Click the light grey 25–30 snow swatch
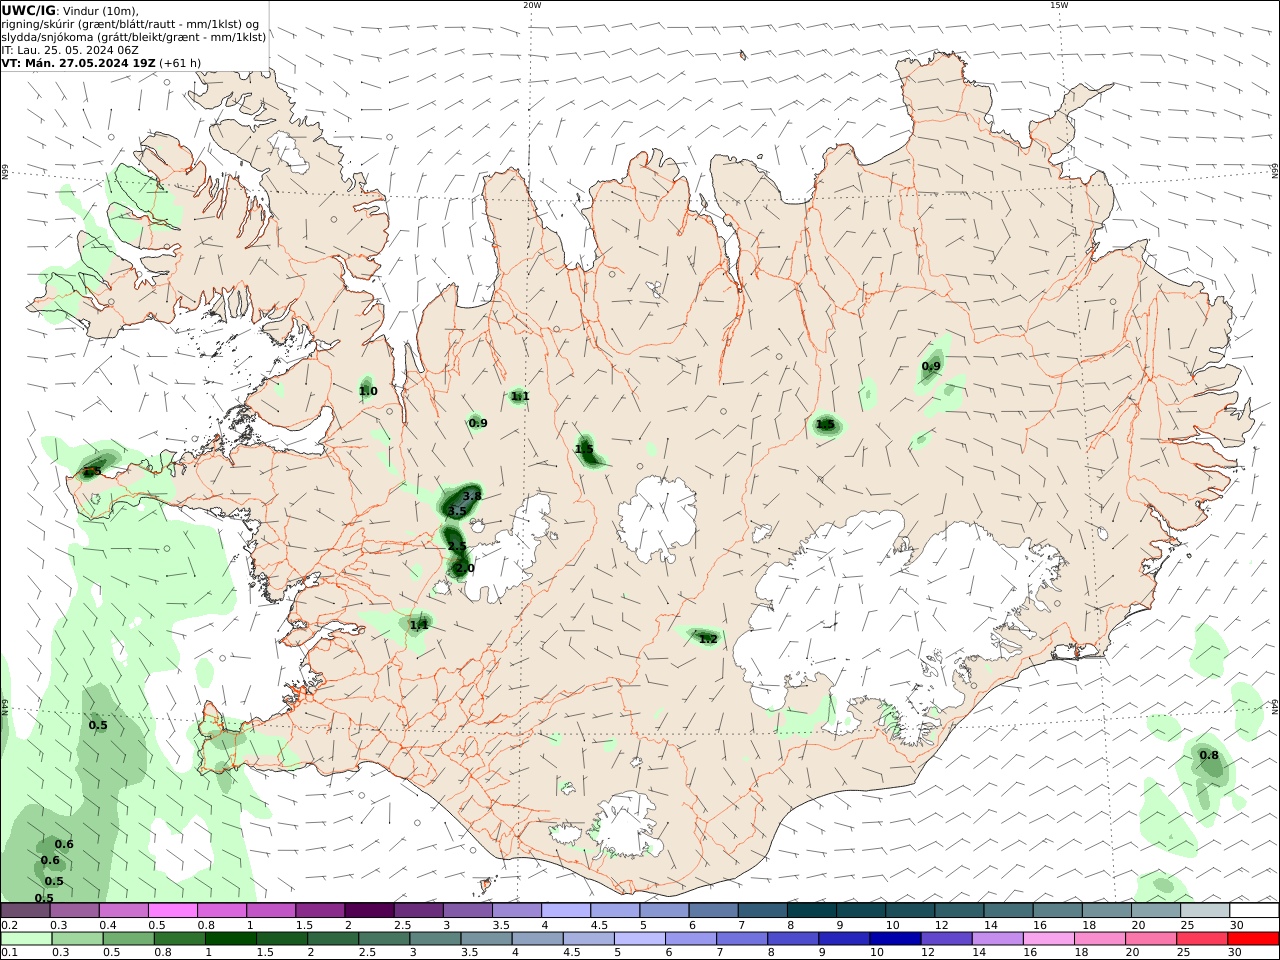The width and height of the screenshot is (1280, 960). [x=1205, y=911]
